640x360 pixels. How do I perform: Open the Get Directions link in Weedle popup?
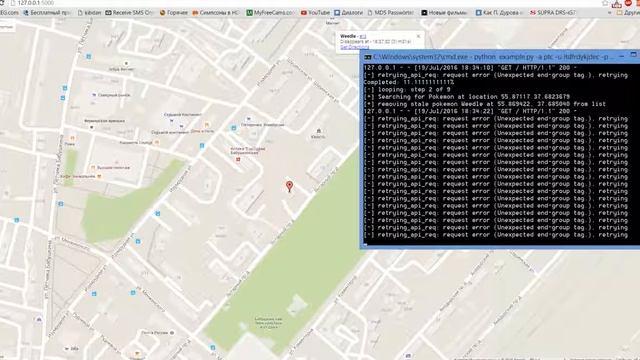click(355, 47)
